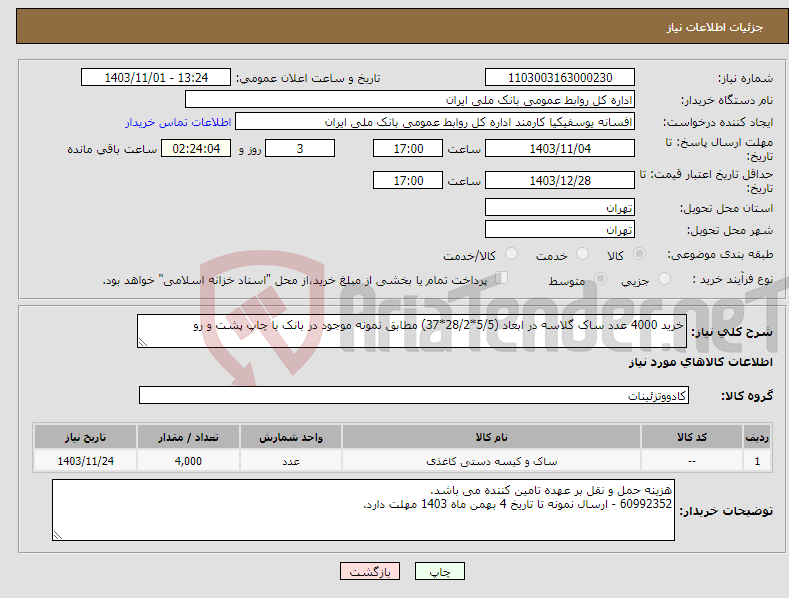Click the buyer organization name field
The image size is (789, 598).
pyautogui.click(x=410, y=100)
